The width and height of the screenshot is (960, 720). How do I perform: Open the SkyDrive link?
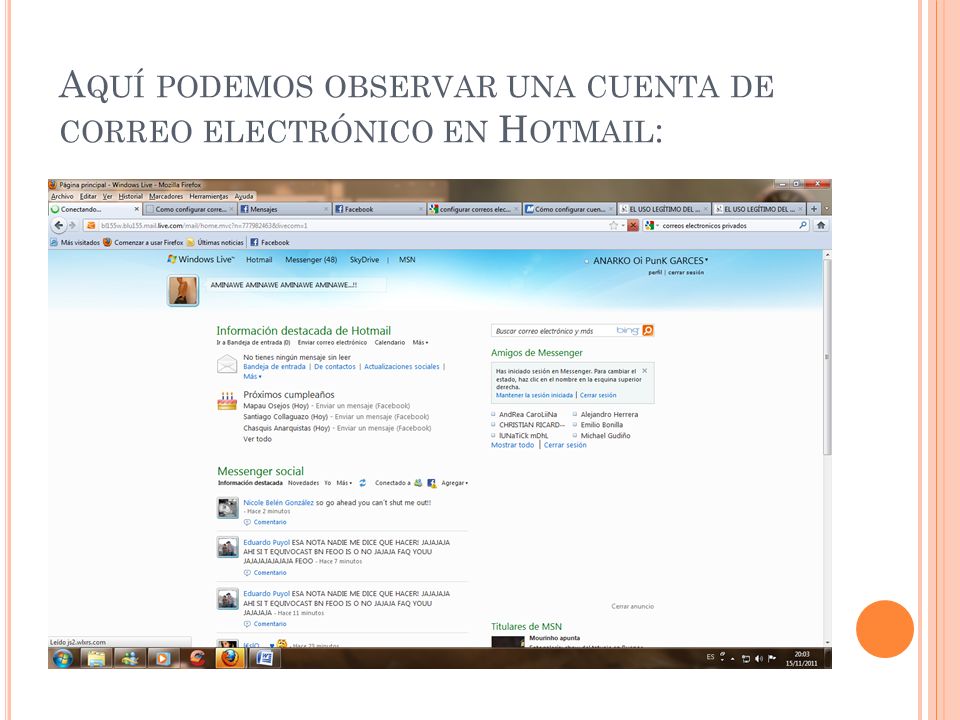click(x=364, y=260)
